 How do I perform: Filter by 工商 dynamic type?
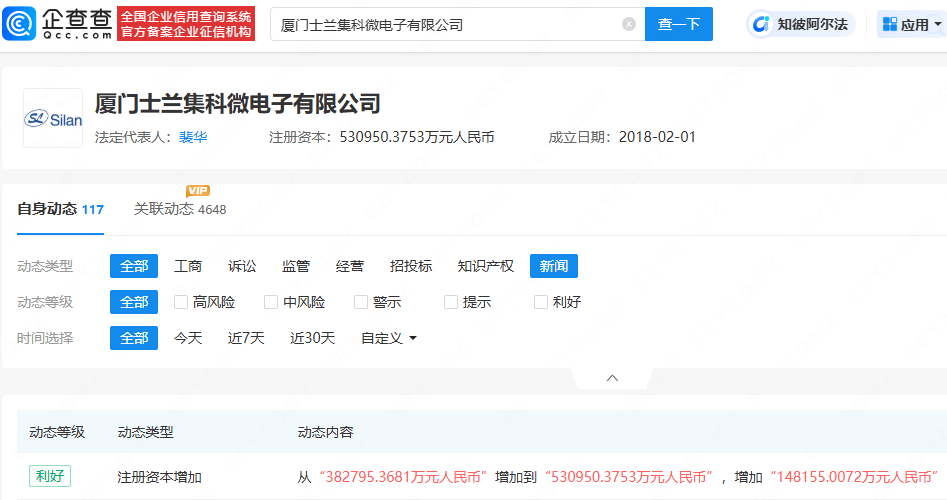(x=188, y=266)
